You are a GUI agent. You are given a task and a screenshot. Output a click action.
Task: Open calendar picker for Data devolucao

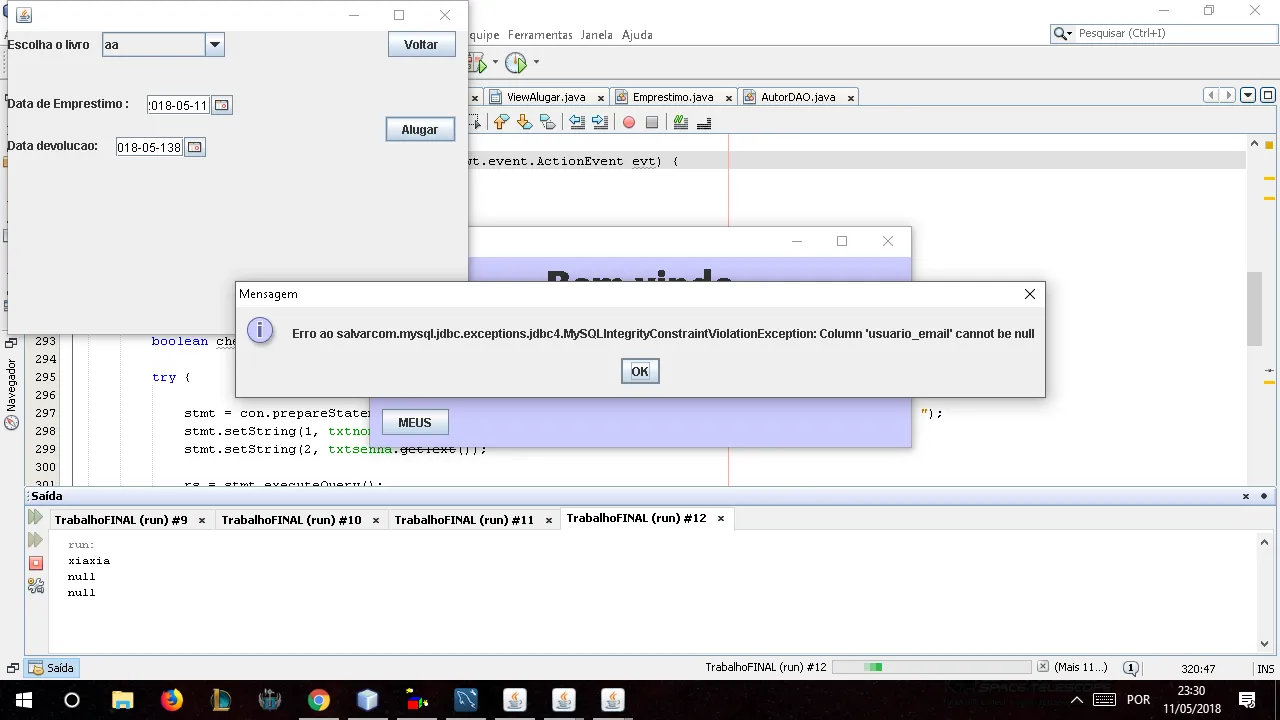[195, 147]
